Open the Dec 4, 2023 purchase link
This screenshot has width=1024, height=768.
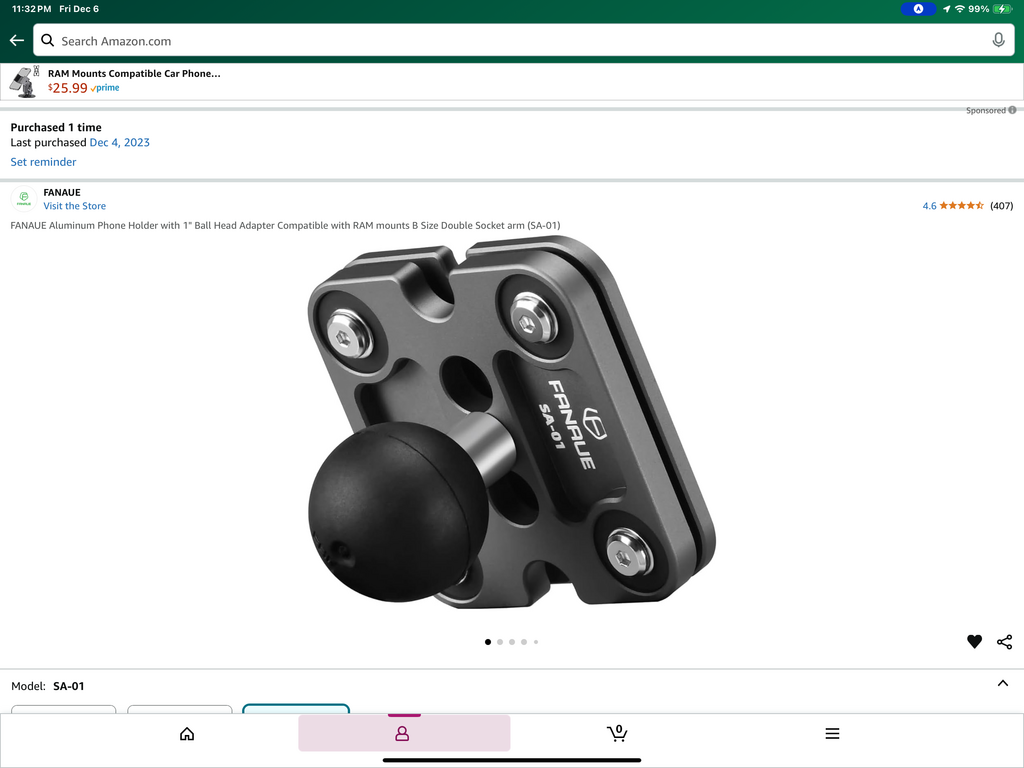(x=120, y=142)
